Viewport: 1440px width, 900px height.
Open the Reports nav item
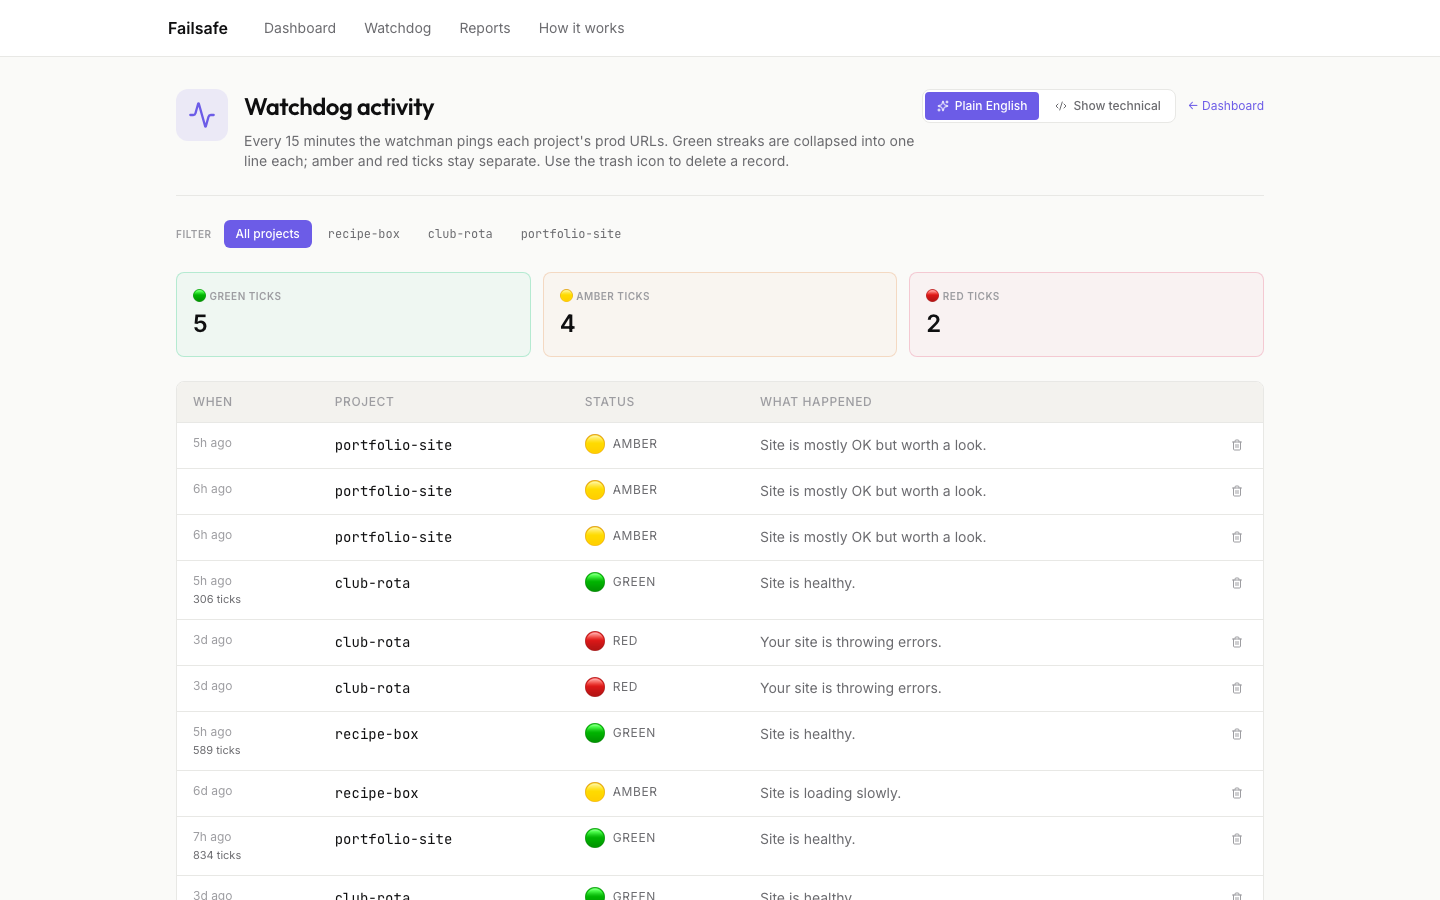485,28
